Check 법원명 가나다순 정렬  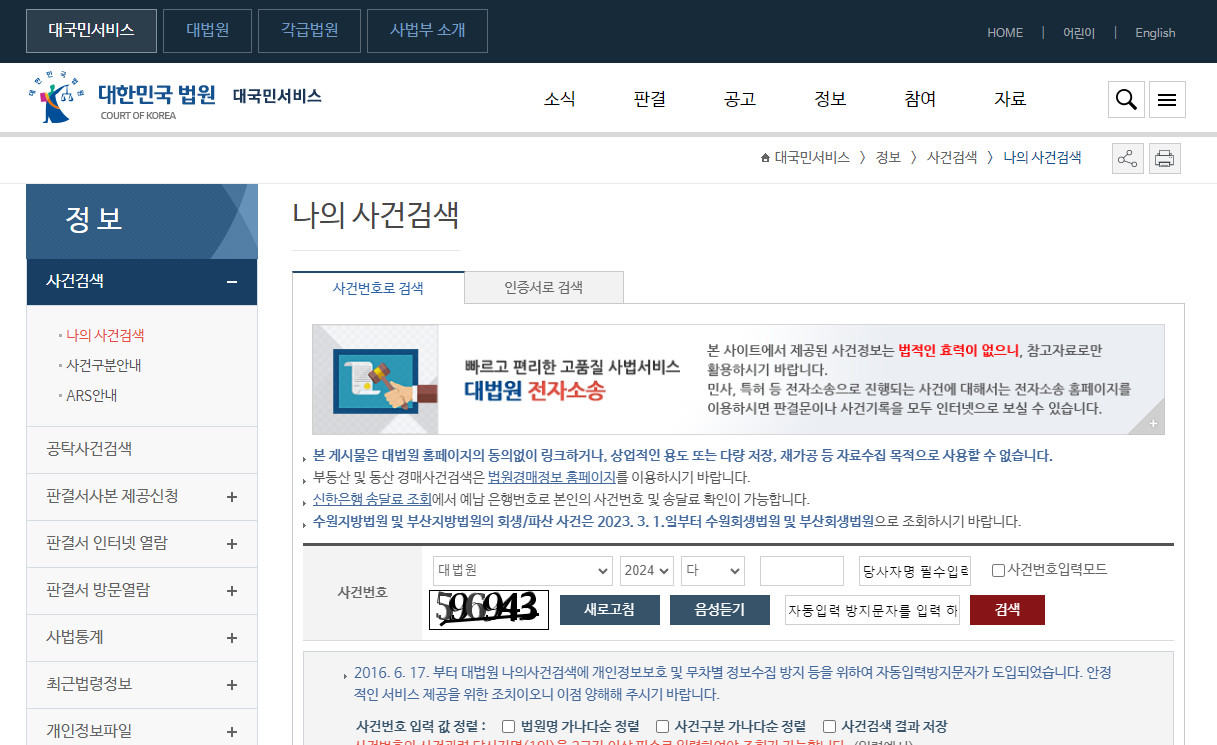(508, 726)
